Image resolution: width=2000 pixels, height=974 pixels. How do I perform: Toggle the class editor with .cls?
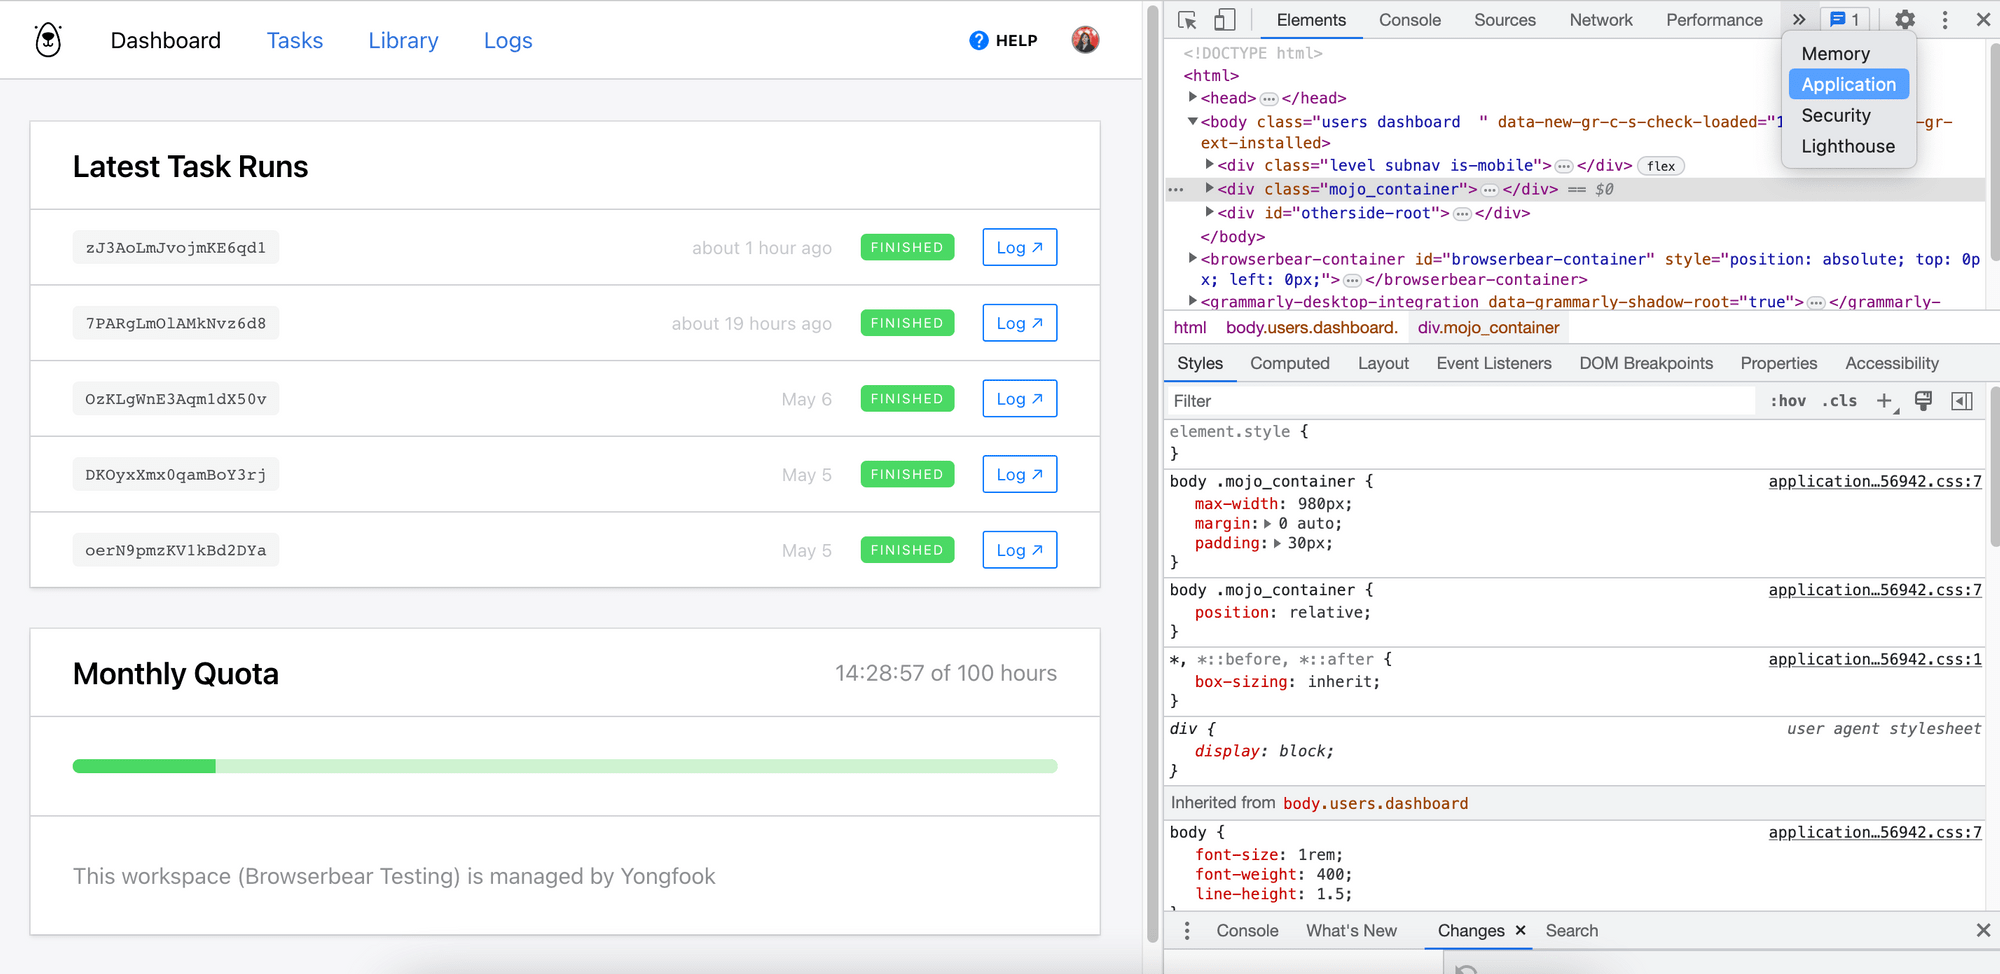pos(1839,401)
